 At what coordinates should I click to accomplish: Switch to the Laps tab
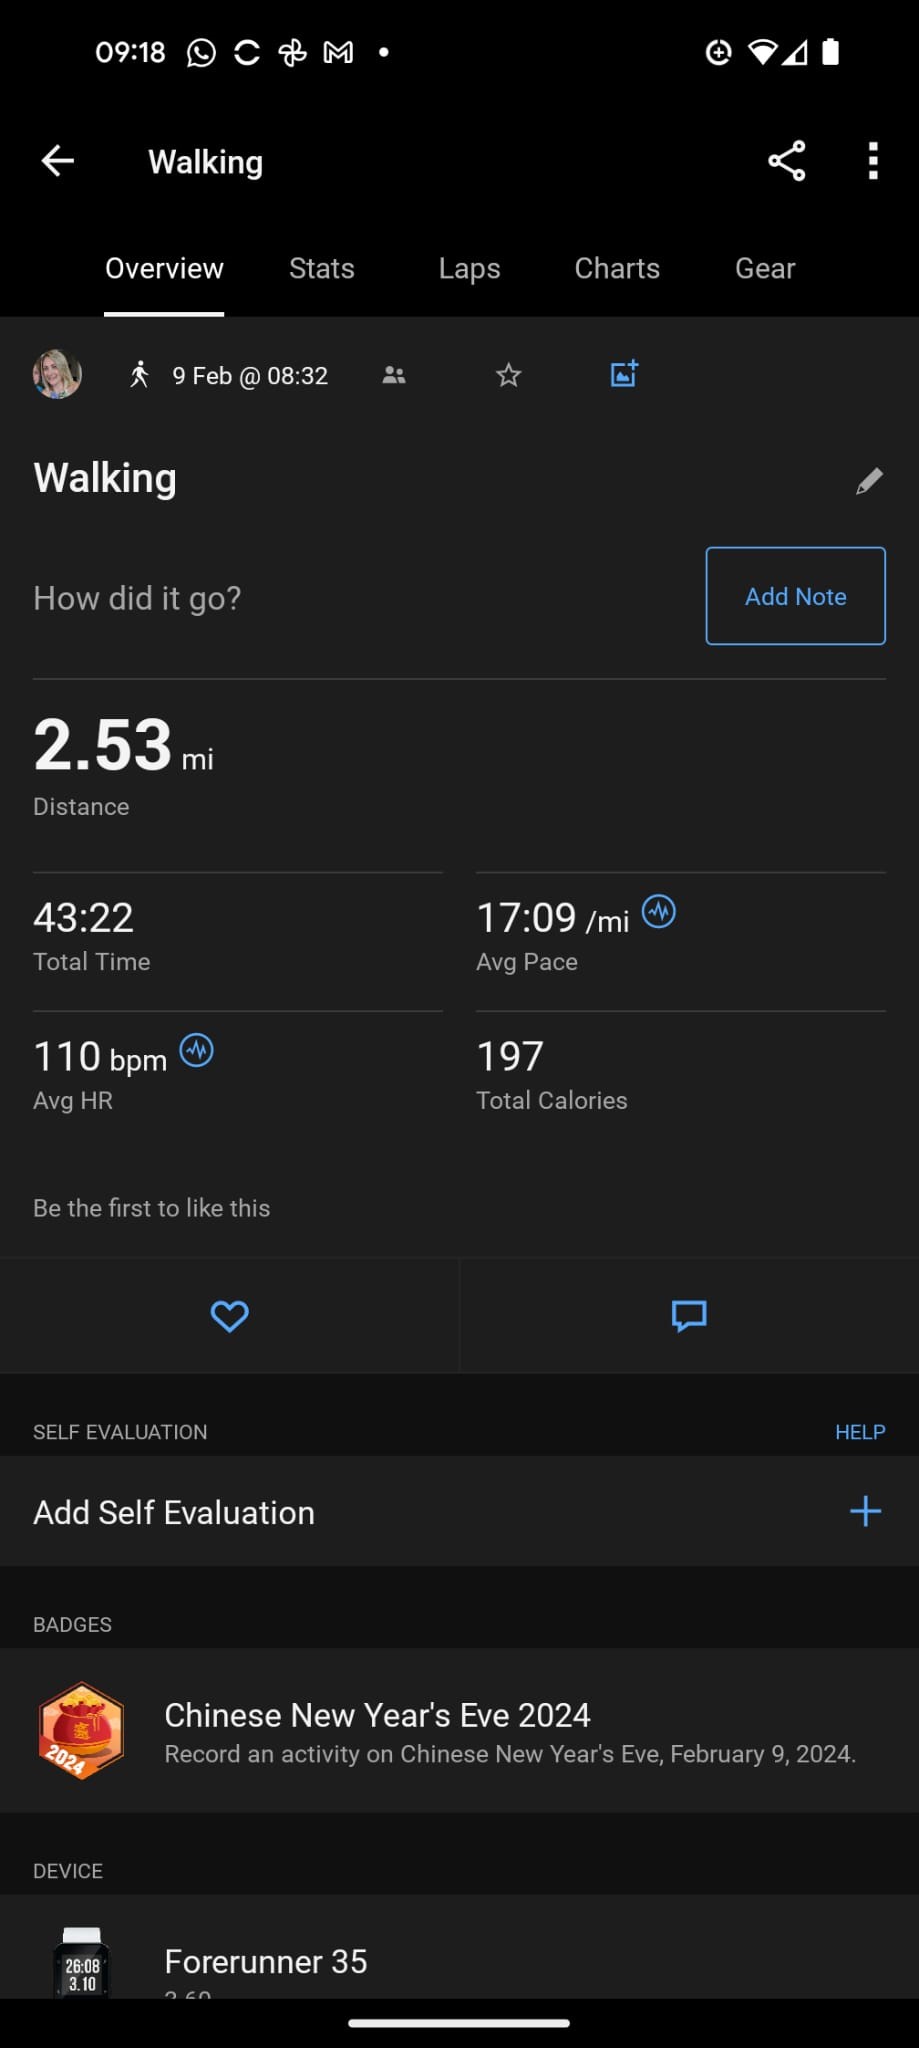pos(469,269)
